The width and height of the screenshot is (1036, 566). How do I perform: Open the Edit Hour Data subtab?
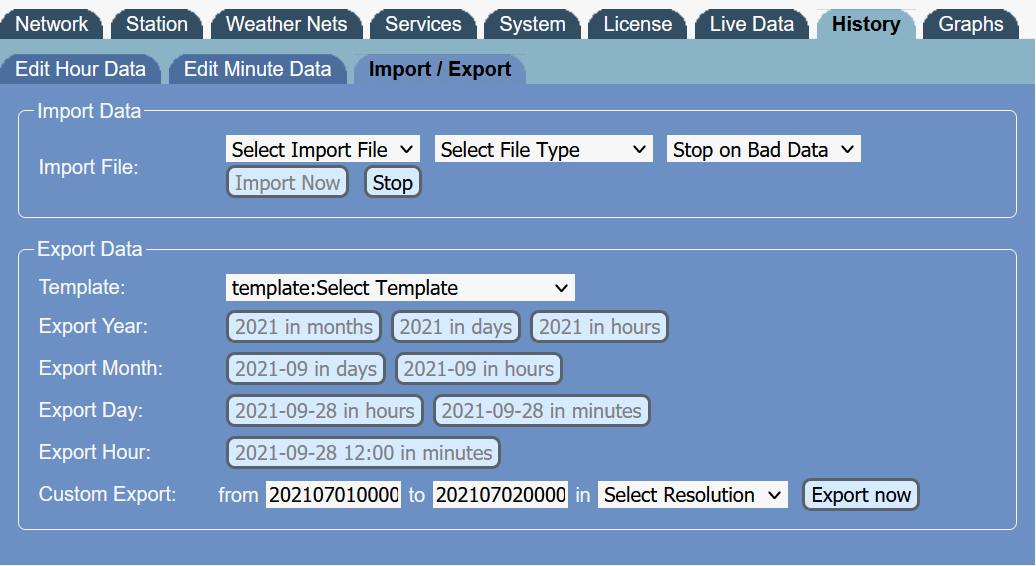click(x=80, y=69)
